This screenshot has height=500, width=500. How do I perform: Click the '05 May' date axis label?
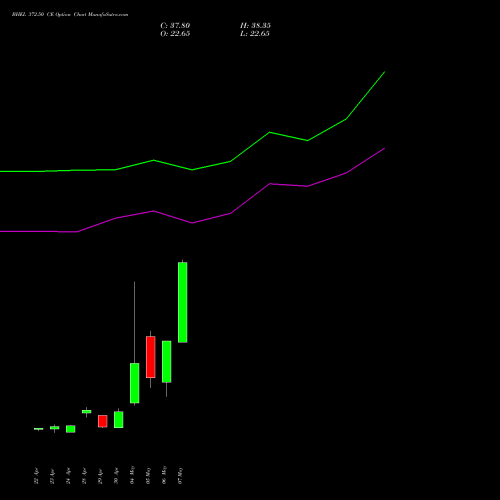[x=148, y=475]
